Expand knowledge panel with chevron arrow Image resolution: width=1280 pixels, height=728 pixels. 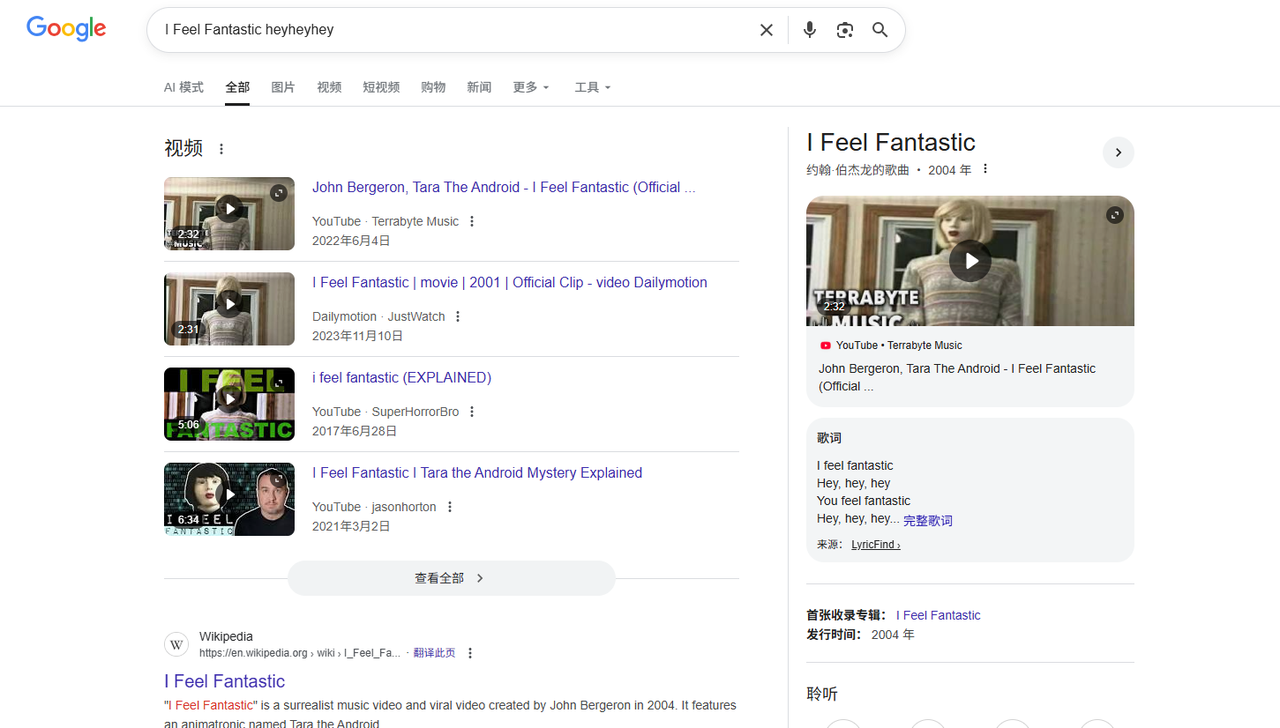click(x=1118, y=152)
